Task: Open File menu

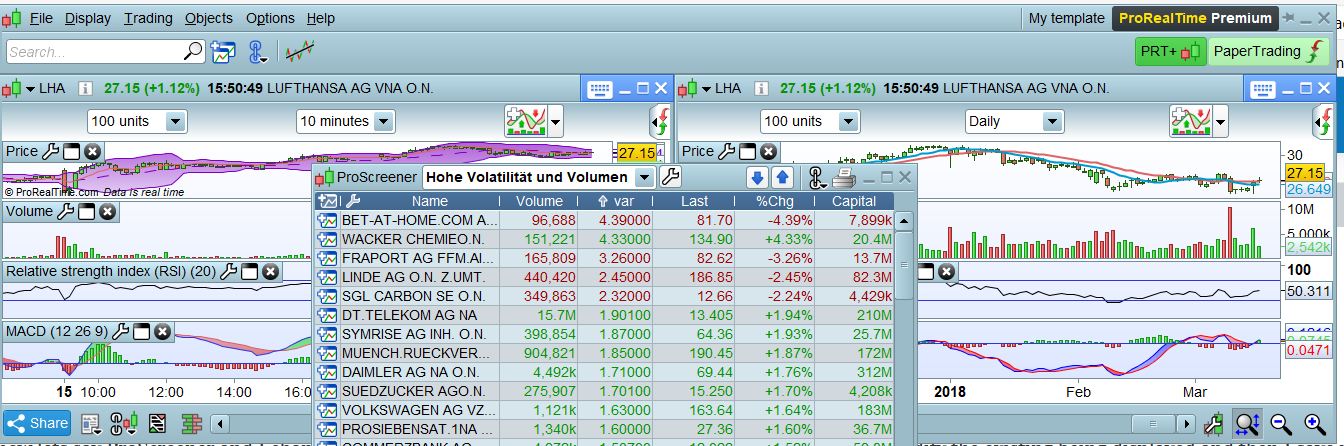Action: 41,18
